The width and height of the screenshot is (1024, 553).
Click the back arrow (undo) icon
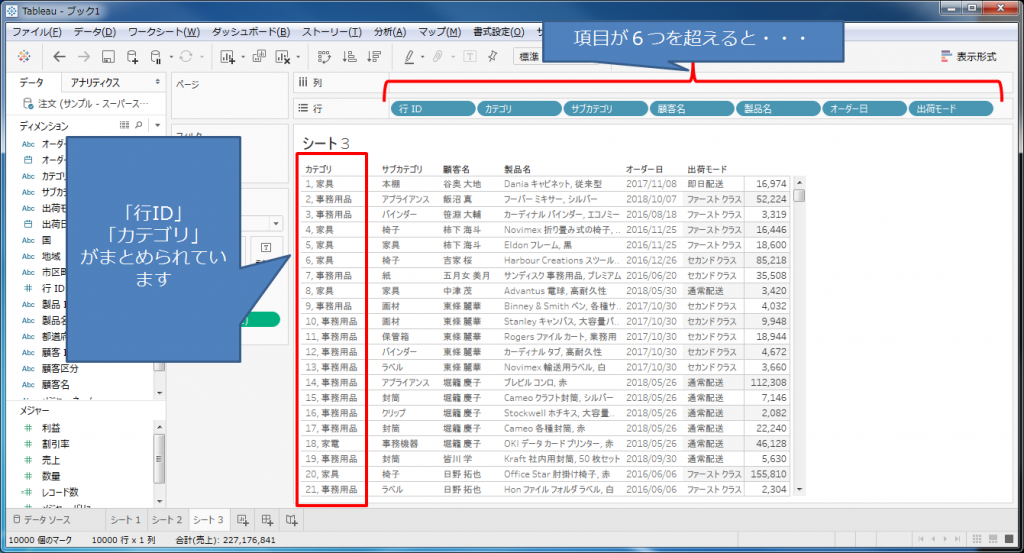tap(58, 56)
